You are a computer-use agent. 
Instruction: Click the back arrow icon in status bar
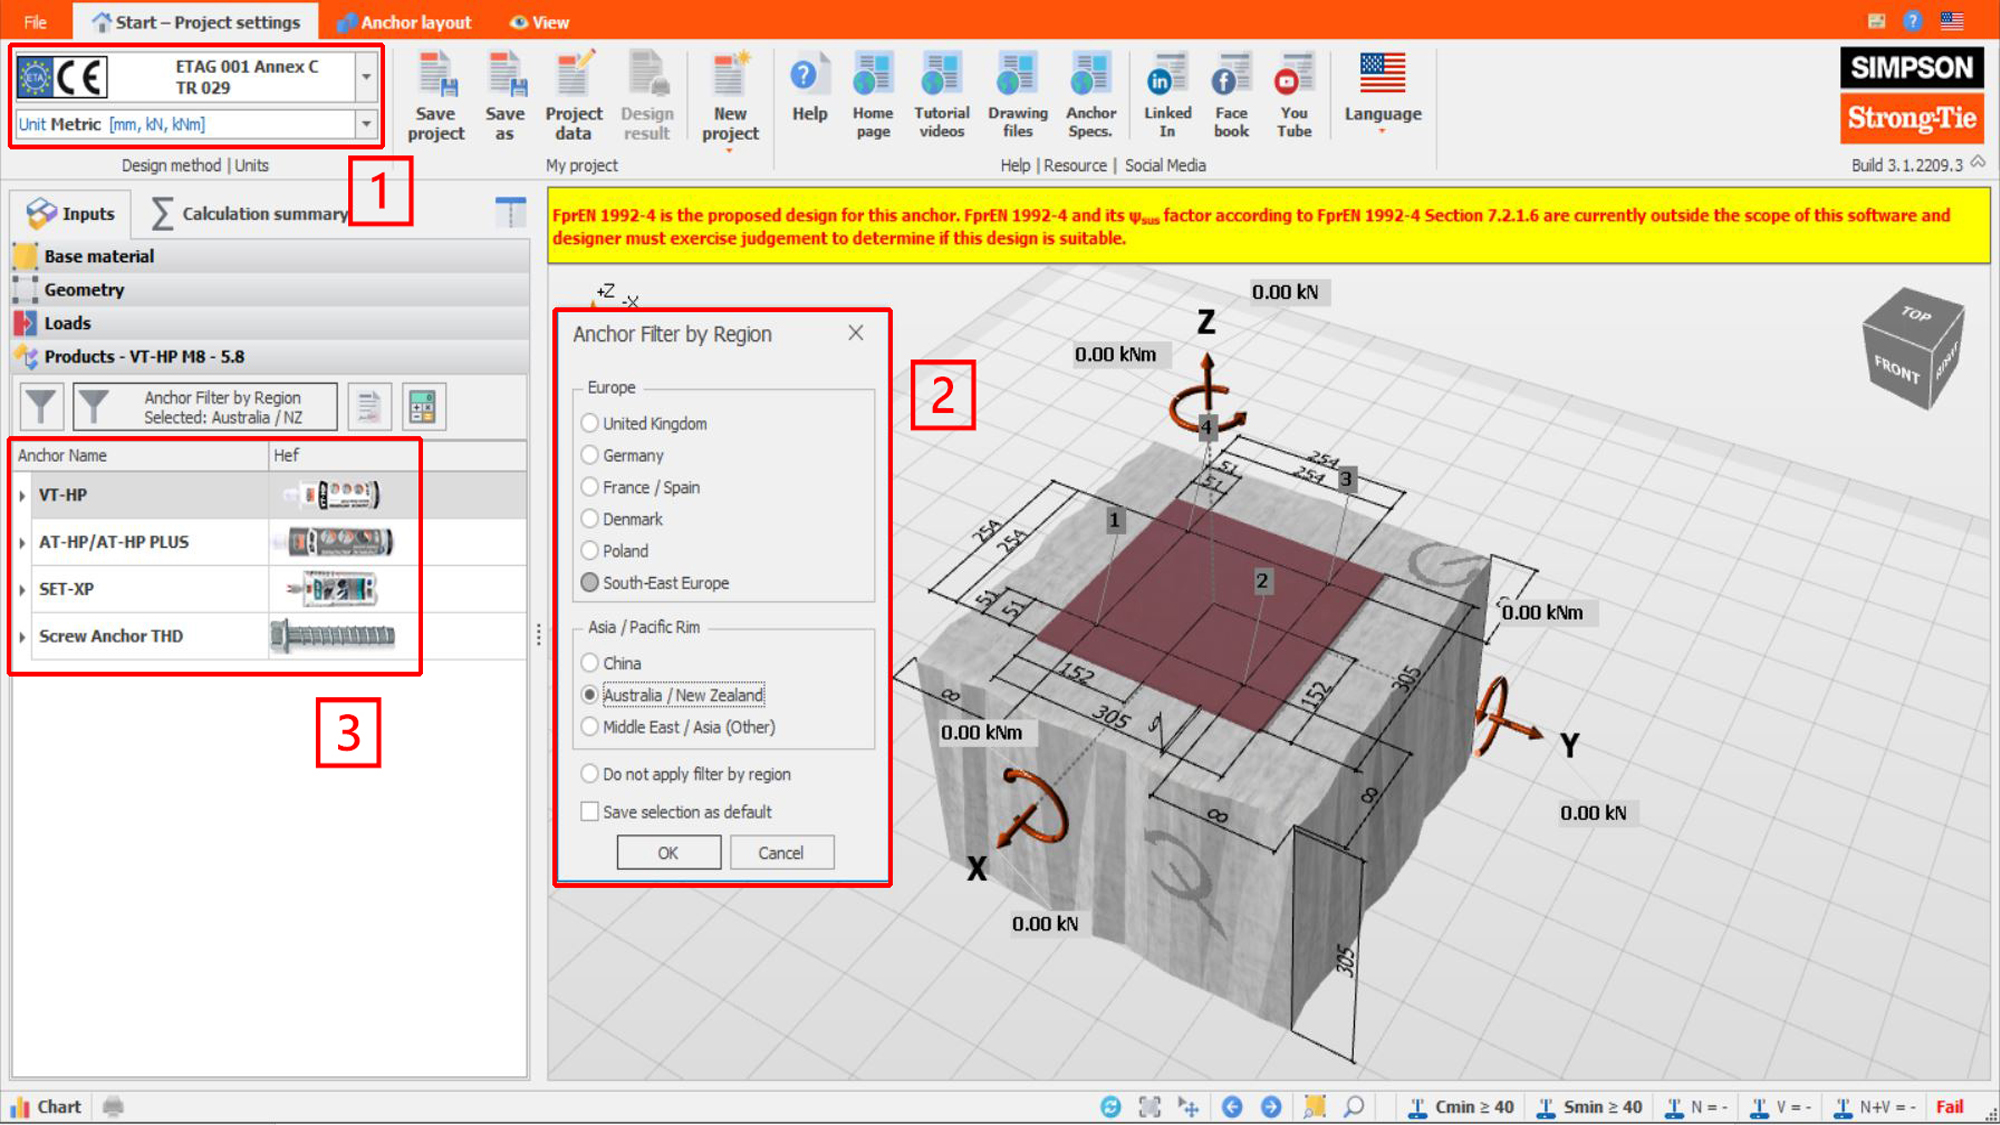coord(1232,1106)
